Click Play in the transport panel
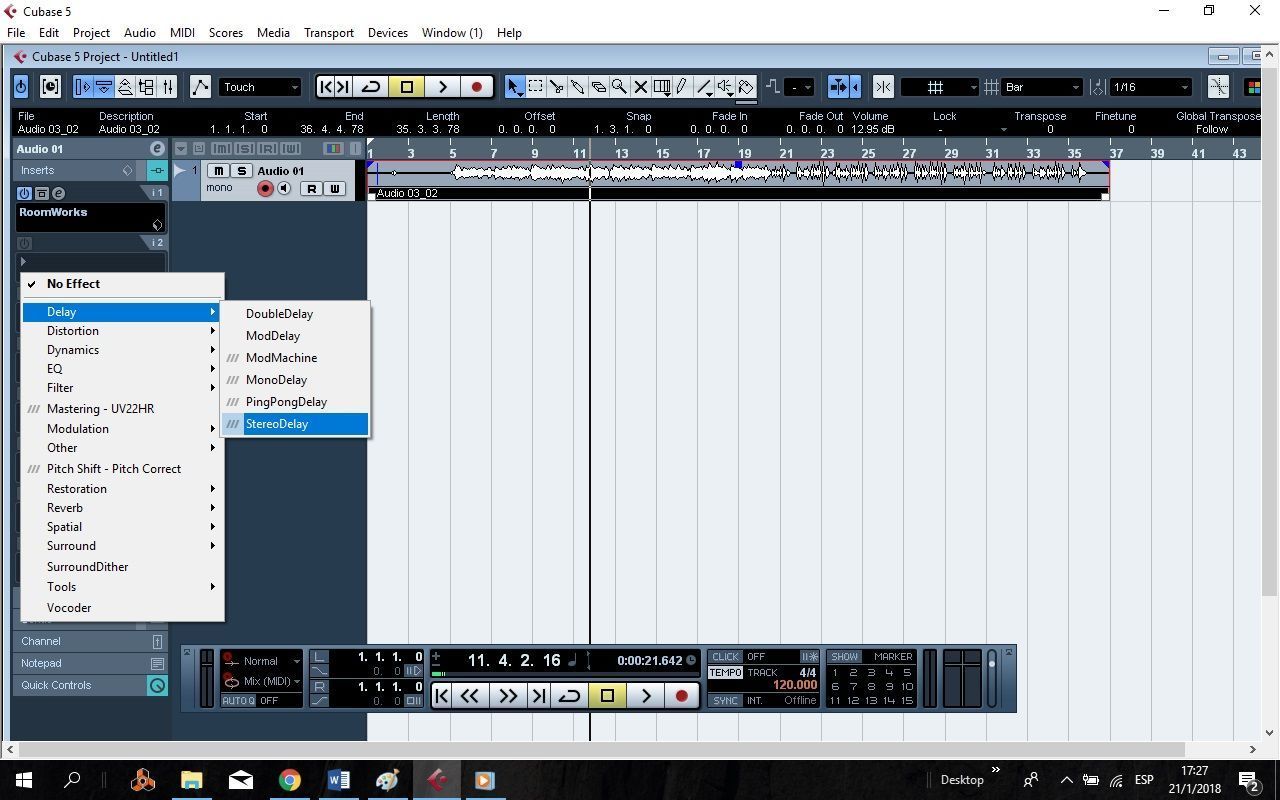This screenshot has width=1280, height=800. pos(646,696)
